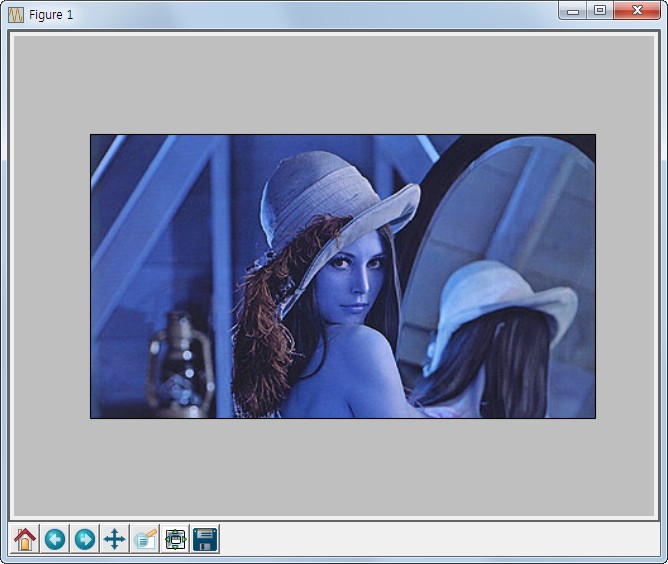Activate the Pan axes tool

(115, 539)
